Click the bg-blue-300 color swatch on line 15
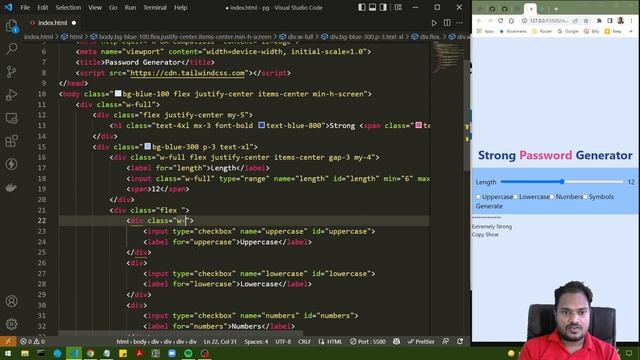This screenshot has height=360, width=640. (147, 146)
